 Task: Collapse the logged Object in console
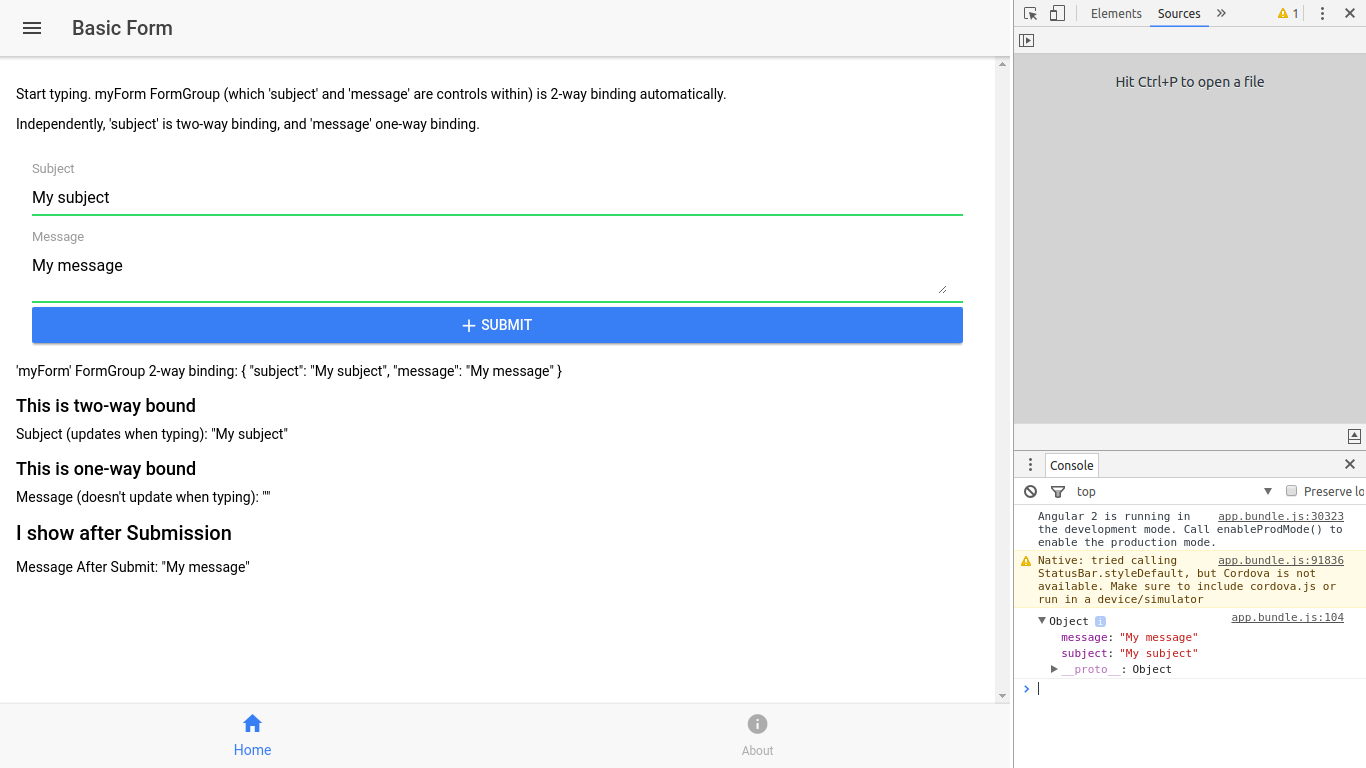[1042, 621]
